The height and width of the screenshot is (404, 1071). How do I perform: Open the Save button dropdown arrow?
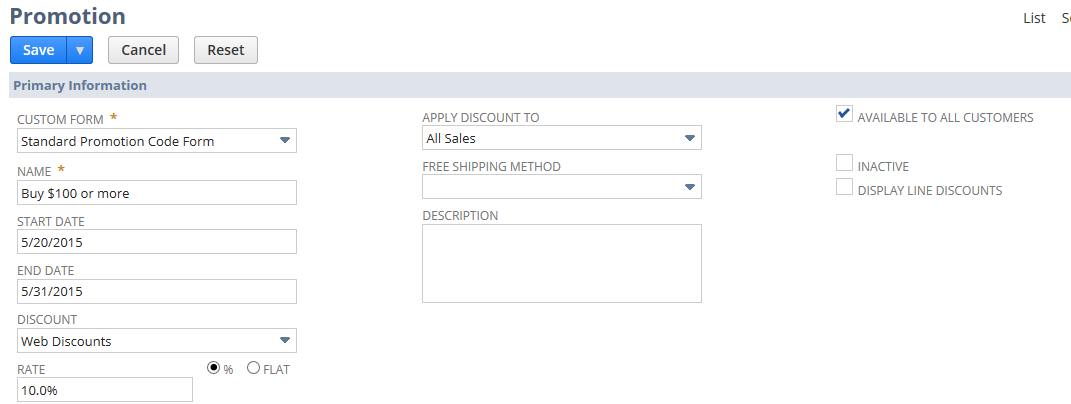point(80,50)
